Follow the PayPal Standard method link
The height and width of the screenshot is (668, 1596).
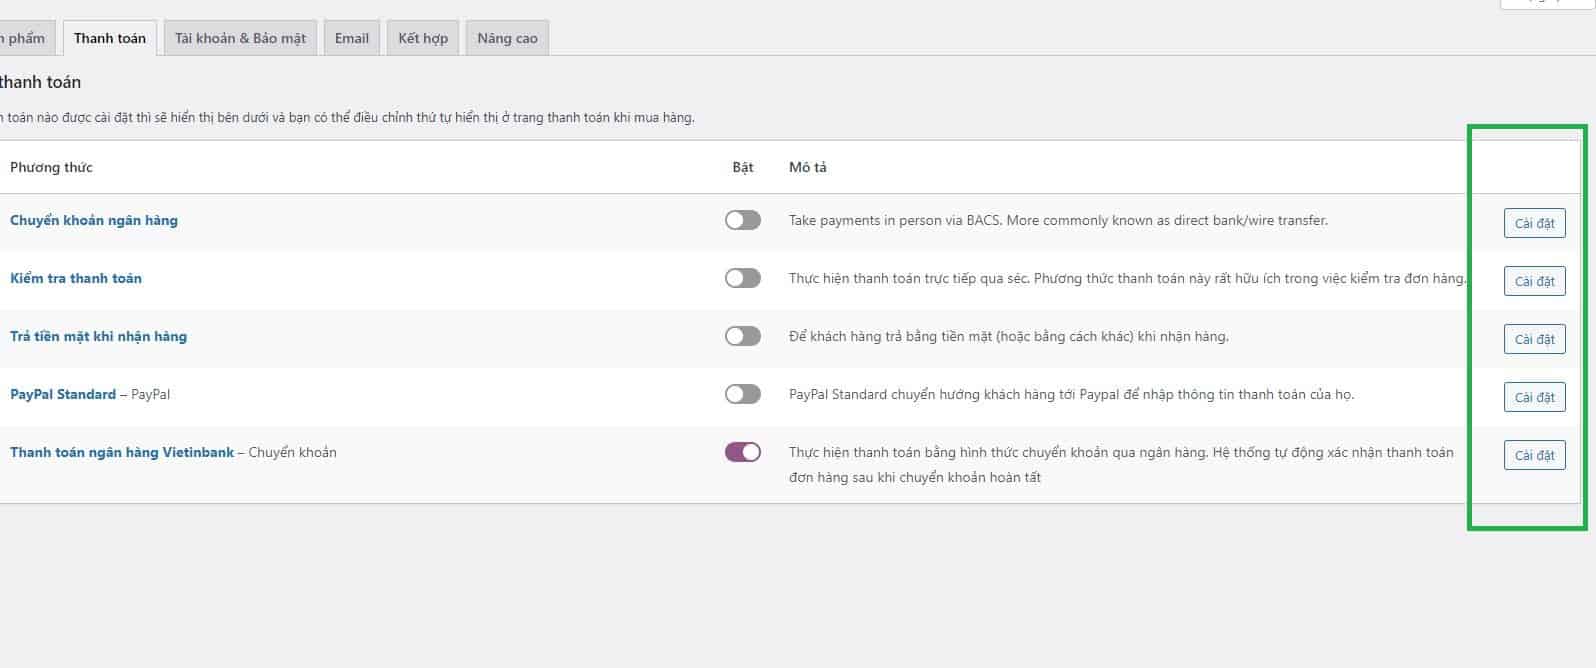(x=63, y=394)
